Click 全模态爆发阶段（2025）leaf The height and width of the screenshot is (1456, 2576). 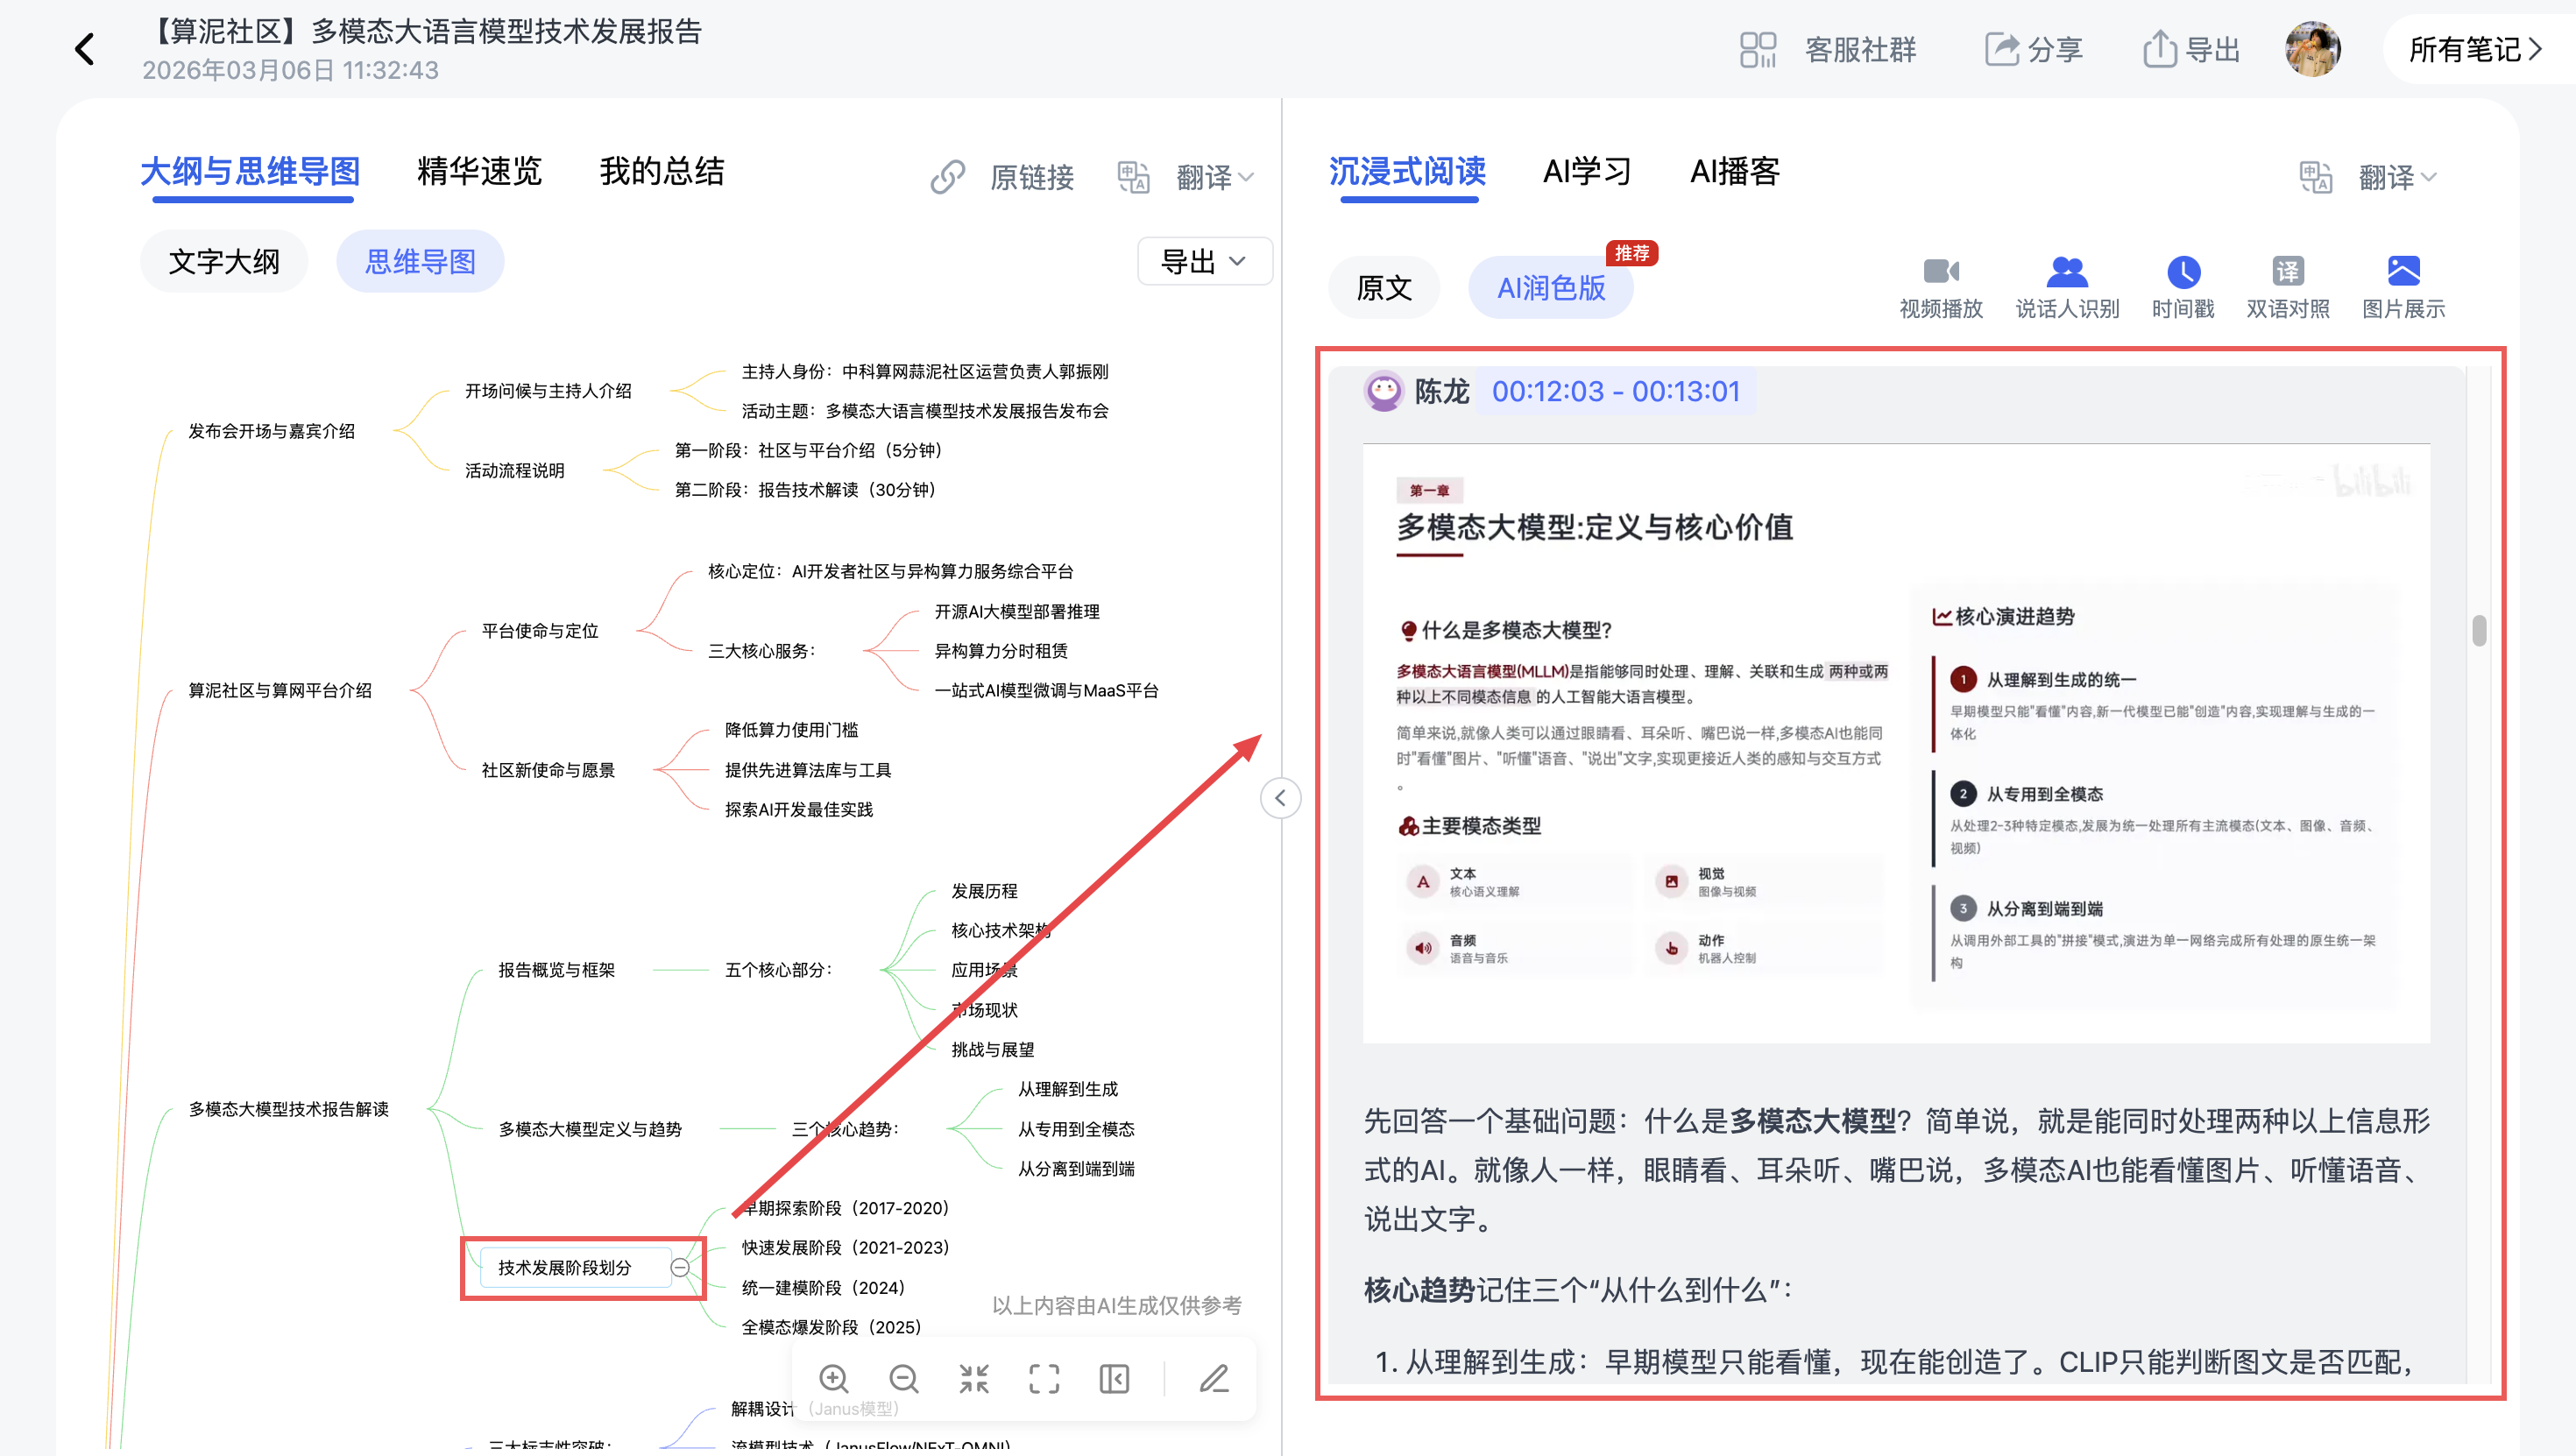(x=831, y=1327)
